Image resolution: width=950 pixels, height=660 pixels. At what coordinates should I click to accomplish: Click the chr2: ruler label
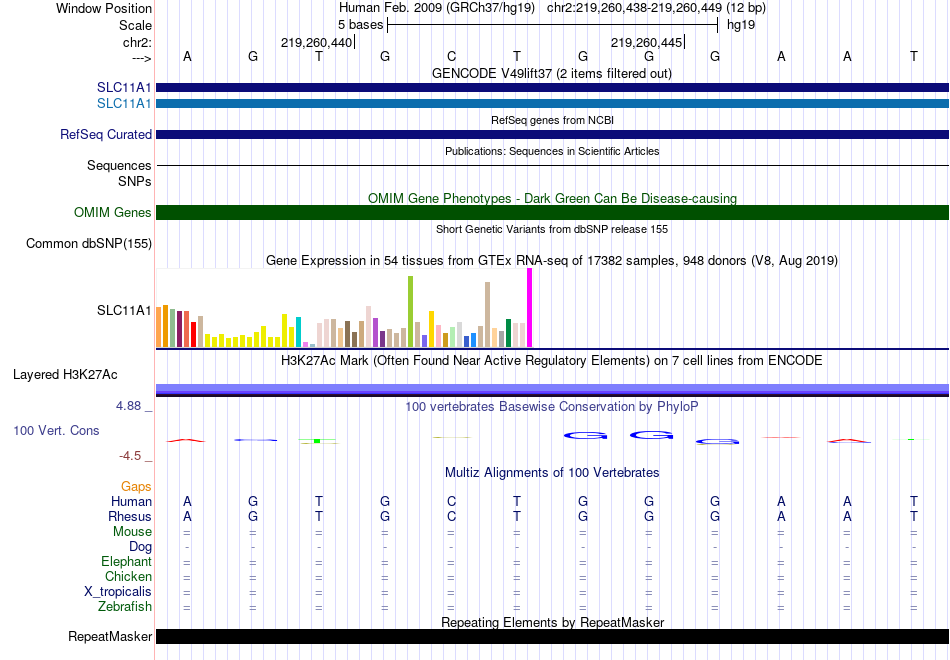point(137,42)
